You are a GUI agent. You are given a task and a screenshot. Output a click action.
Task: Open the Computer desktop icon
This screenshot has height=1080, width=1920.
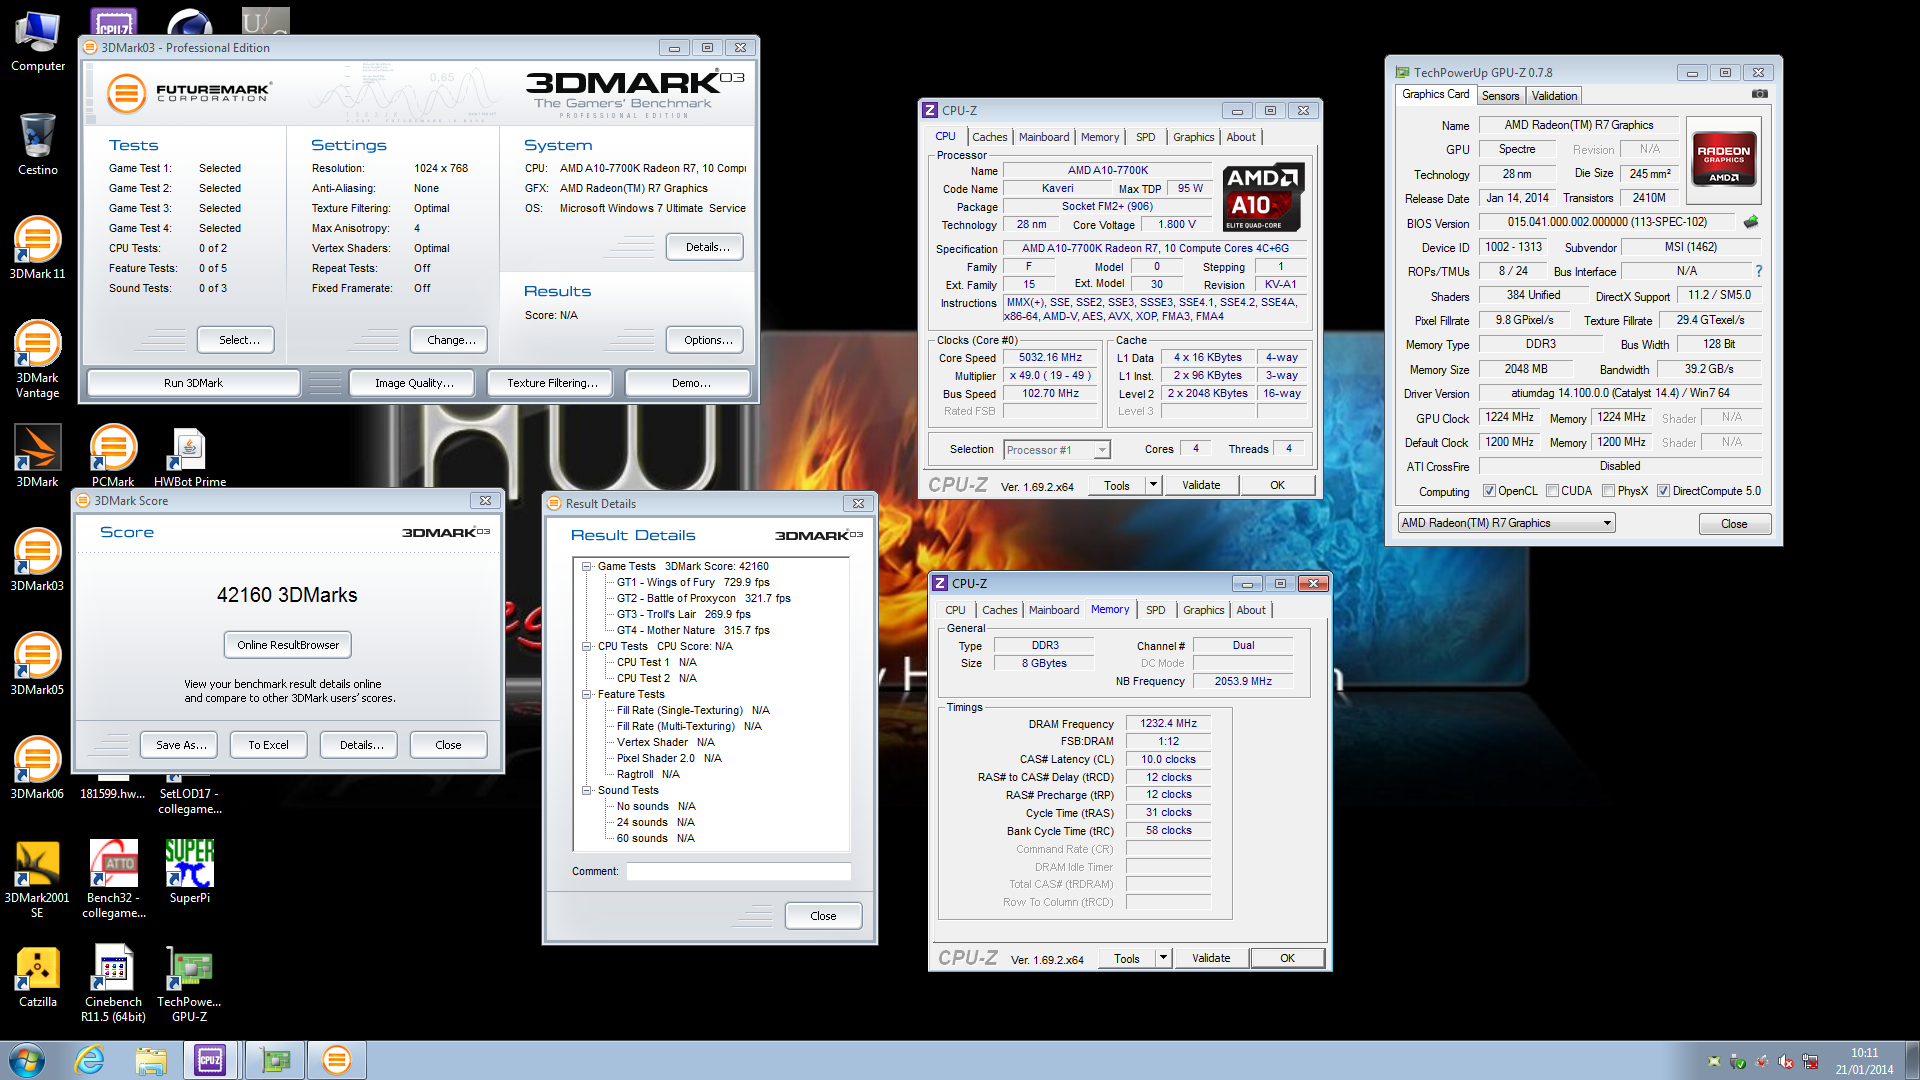click(38, 42)
